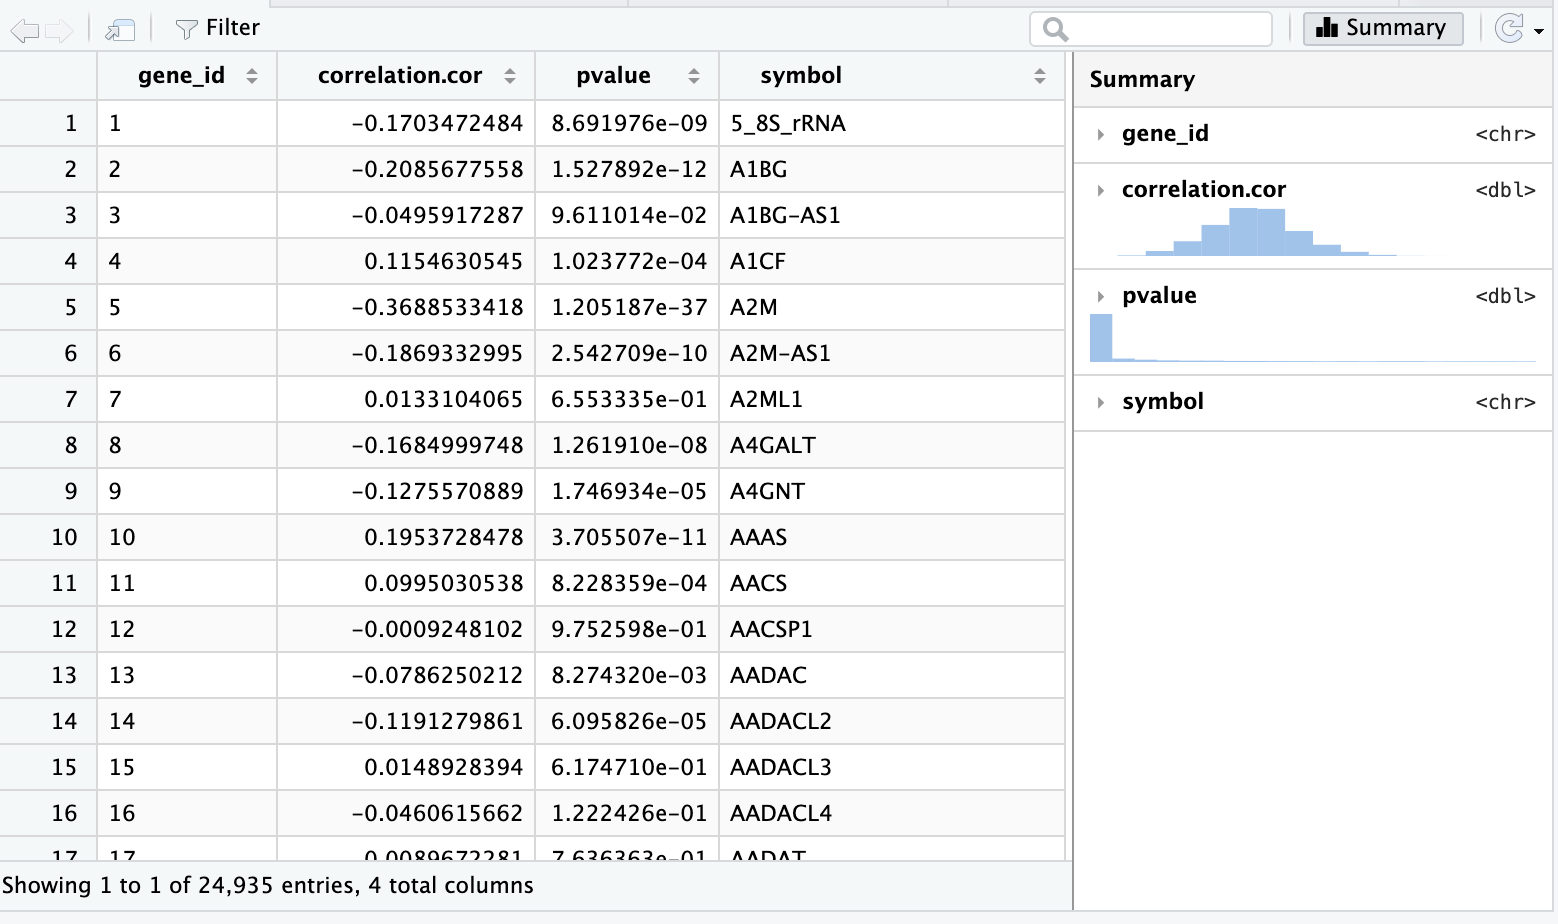Select the AADAC symbol cell
Viewport: 1558px width, 924px height.
point(891,675)
